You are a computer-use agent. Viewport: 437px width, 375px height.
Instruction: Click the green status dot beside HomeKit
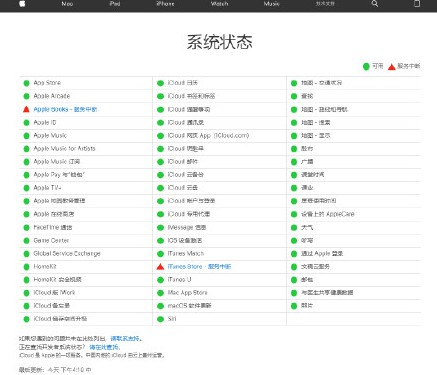[26, 267]
